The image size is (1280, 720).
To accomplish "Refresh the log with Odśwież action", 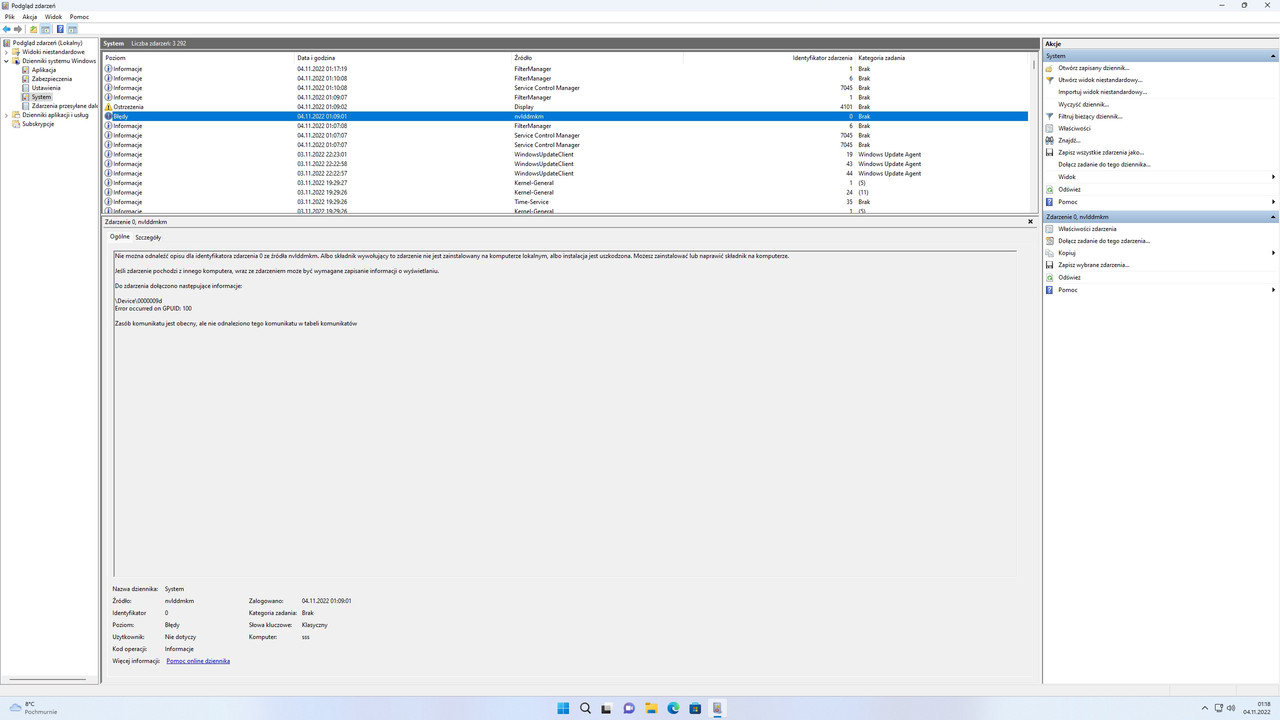I will 1068,189.
